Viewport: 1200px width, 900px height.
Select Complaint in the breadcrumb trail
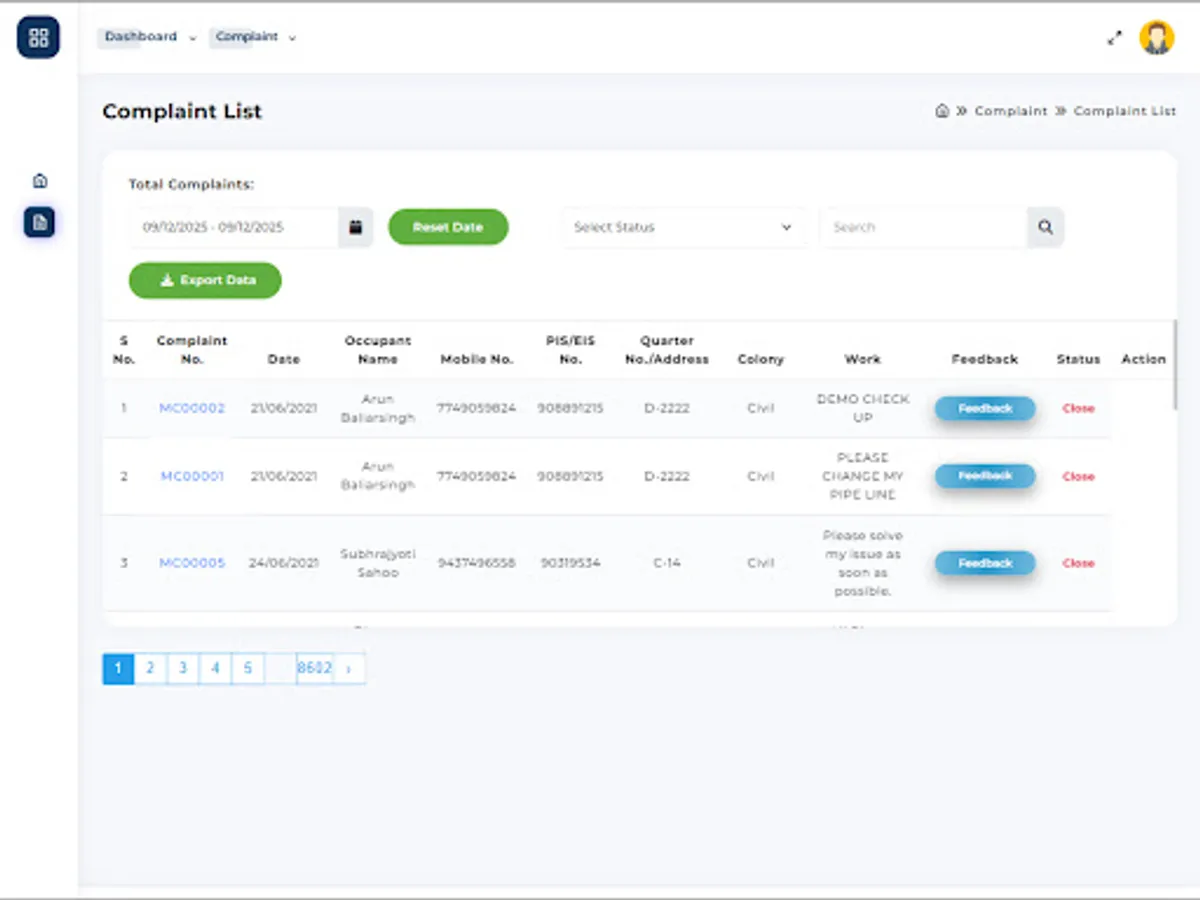point(1011,111)
